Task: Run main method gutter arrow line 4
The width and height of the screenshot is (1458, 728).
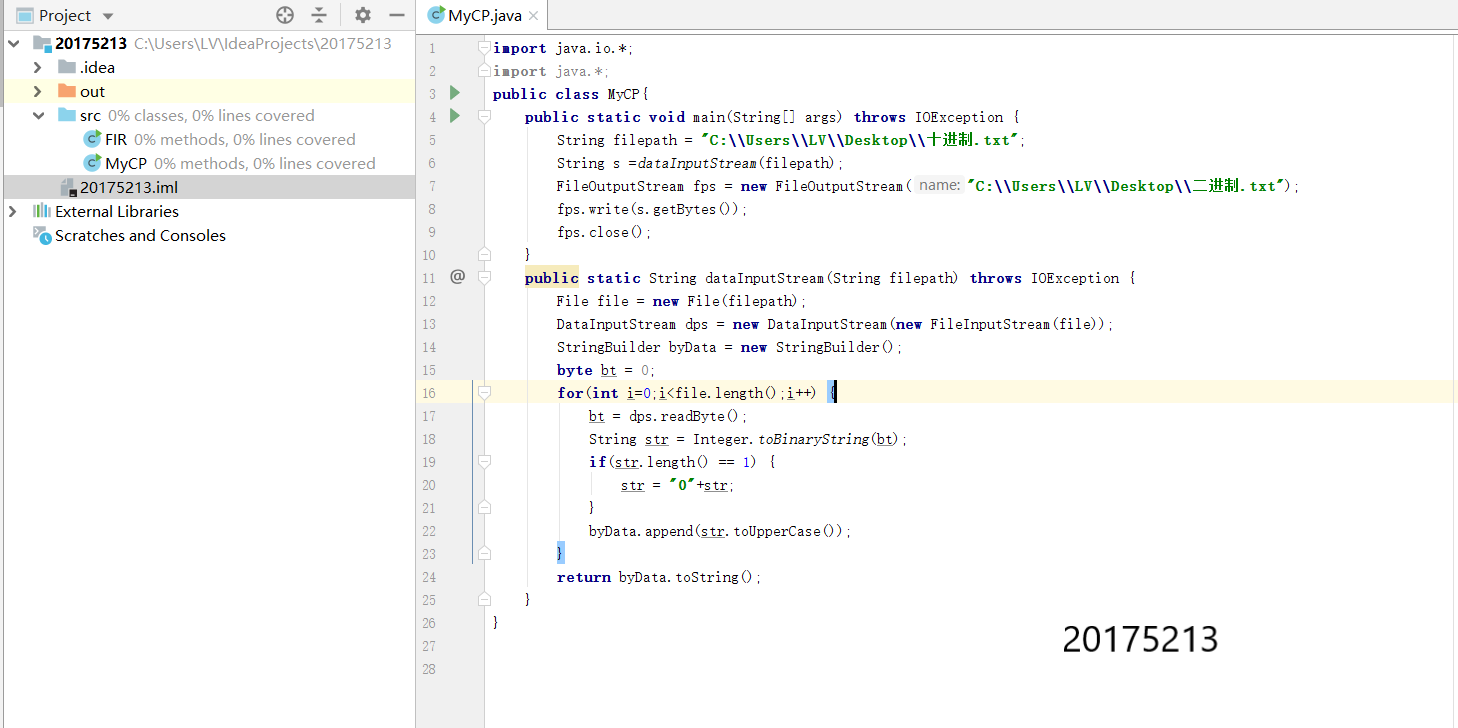Action: (x=455, y=116)
